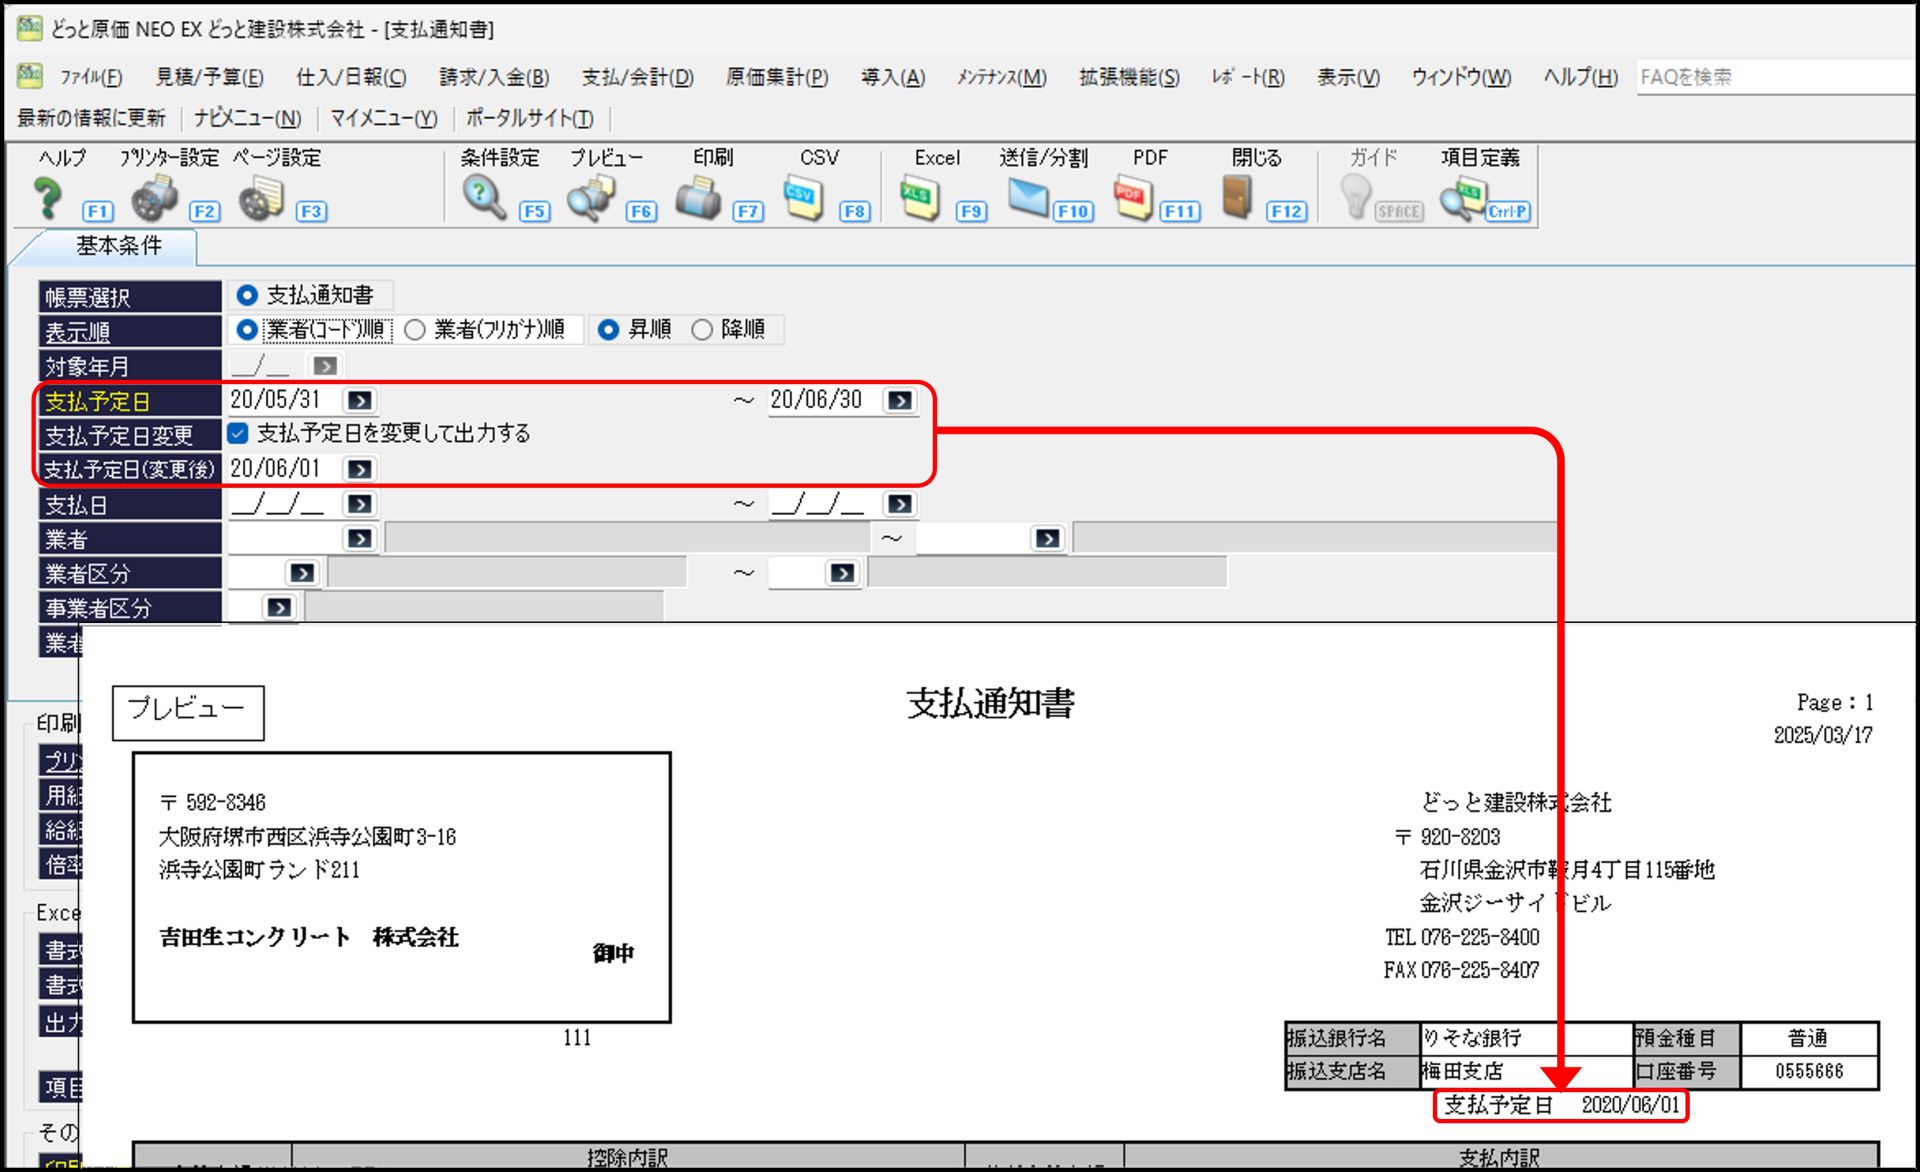1920x1172 pixels.
Task: Click the close door icon
Action: (x=1238, y=197)
